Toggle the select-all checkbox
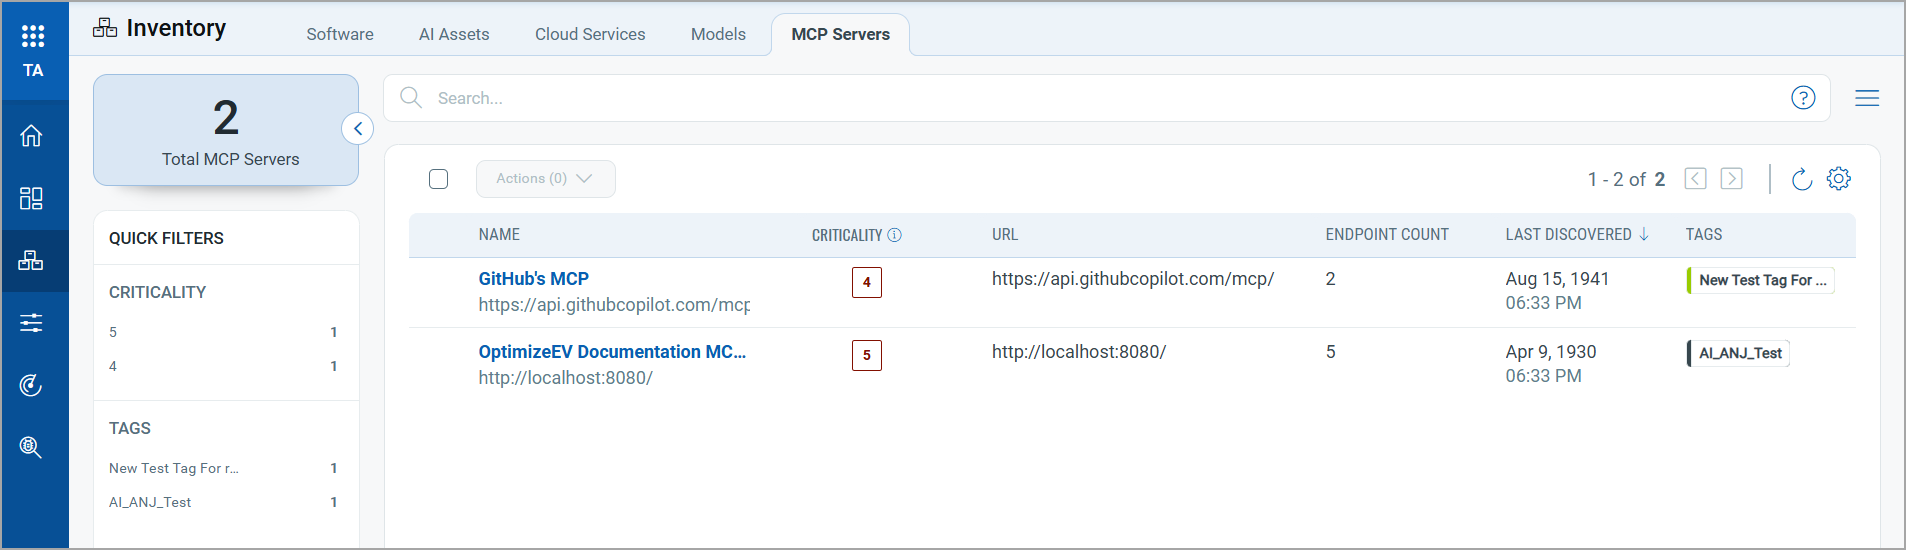 pyautogui.click(x=438, y=179)
